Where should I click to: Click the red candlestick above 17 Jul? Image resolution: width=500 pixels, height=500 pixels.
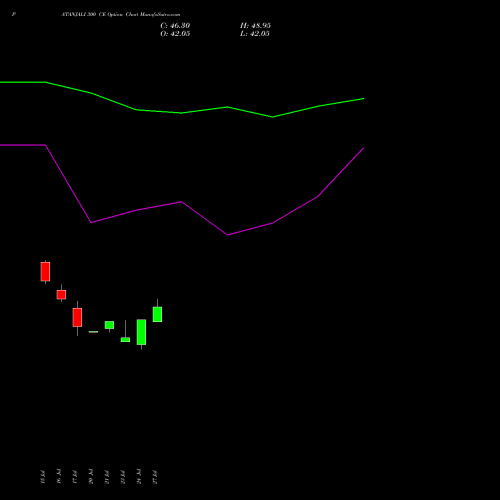[x=77, y=317]
